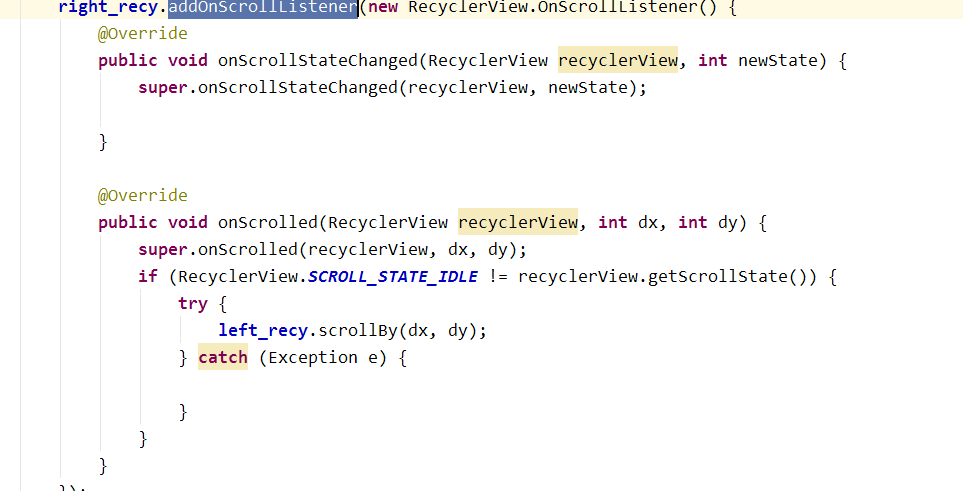Click the if keyword
Screen dimensions: 963x491
pyautogui.click(x=148, y=277)
